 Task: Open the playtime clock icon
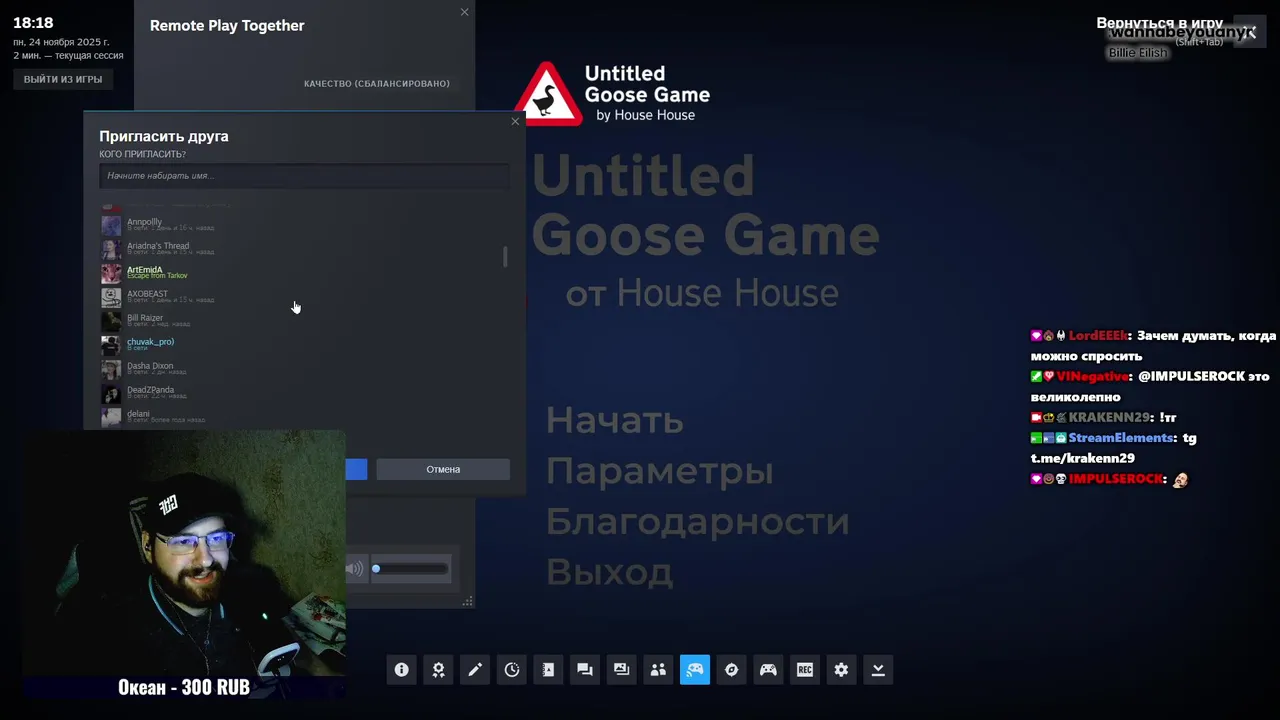[512, 670]
